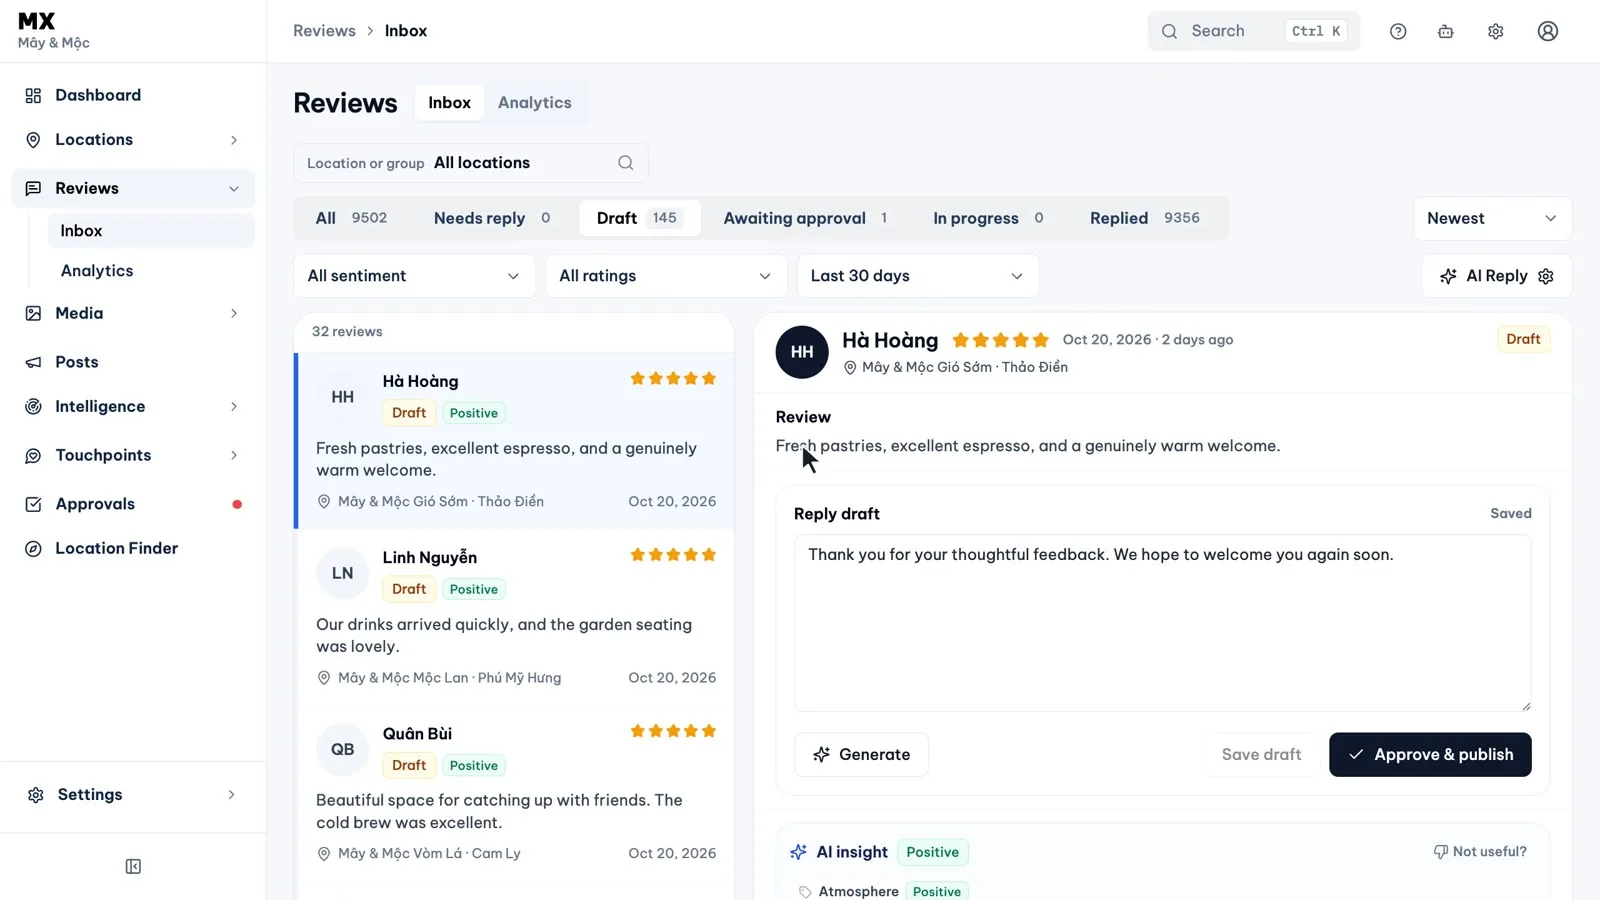Open the Quân Bùi review card
This screenshot has width=1600, height=900.
pyautogui.click(x=514, y=793)
